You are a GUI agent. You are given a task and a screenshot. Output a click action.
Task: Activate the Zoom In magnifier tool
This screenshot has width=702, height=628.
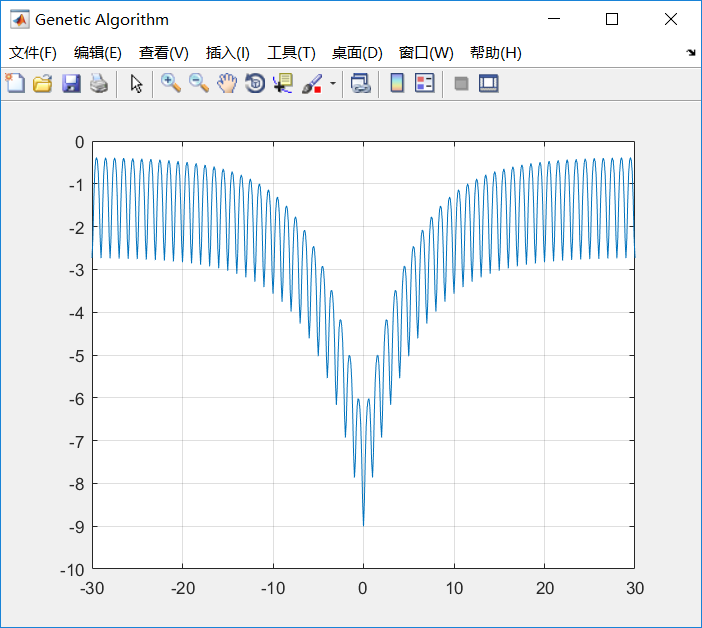[x=171, y=83]
